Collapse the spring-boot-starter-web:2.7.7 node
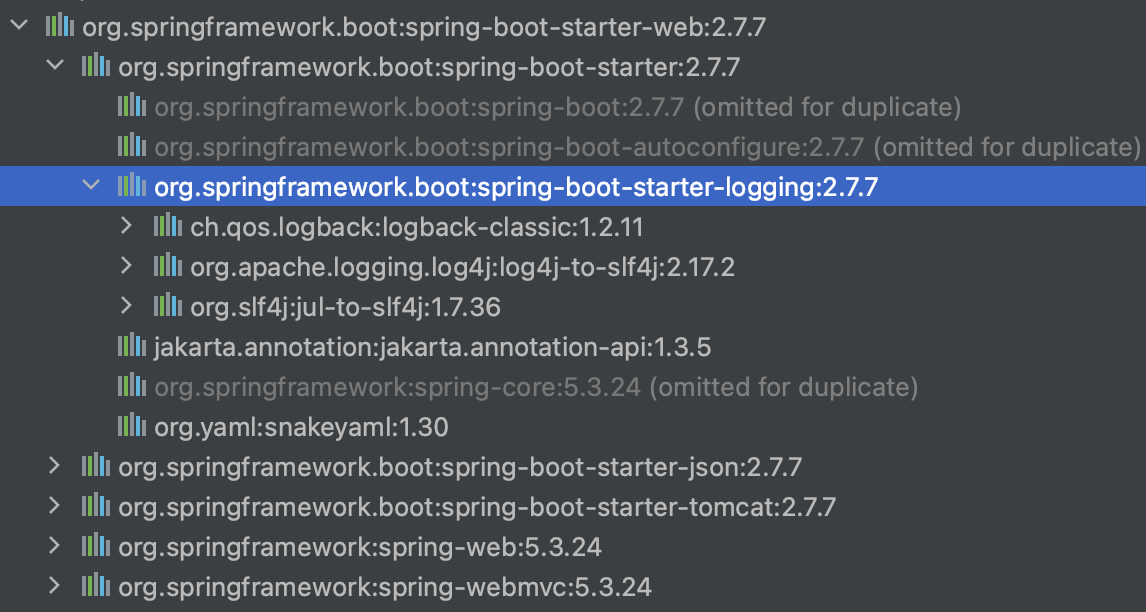 pyautogui.click(x=18, y=27)
